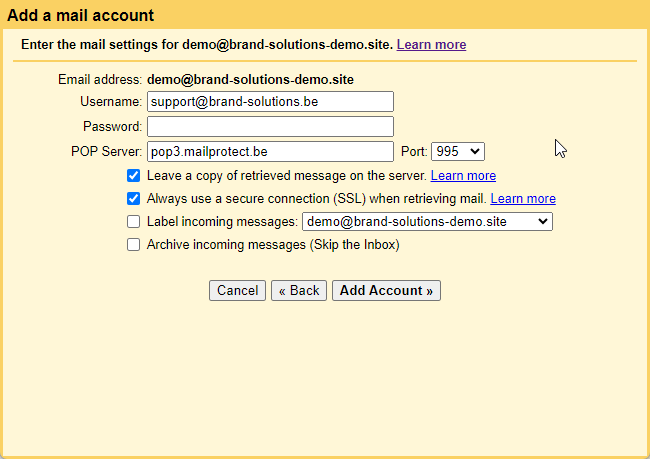This screenshot has height=459, width=650.
Task: Click the POP Server text box
Action: point(270,152)
